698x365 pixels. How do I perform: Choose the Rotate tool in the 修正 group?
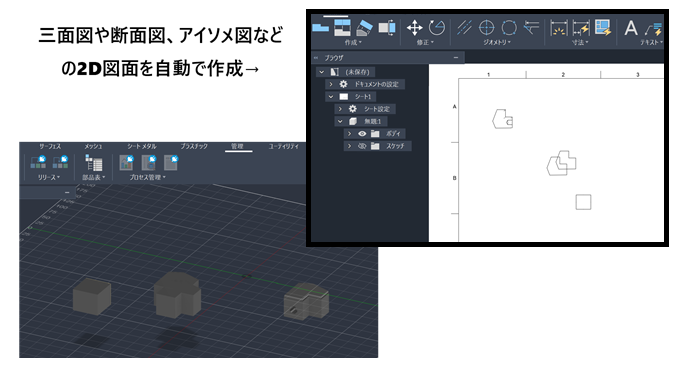click(437, 28)
